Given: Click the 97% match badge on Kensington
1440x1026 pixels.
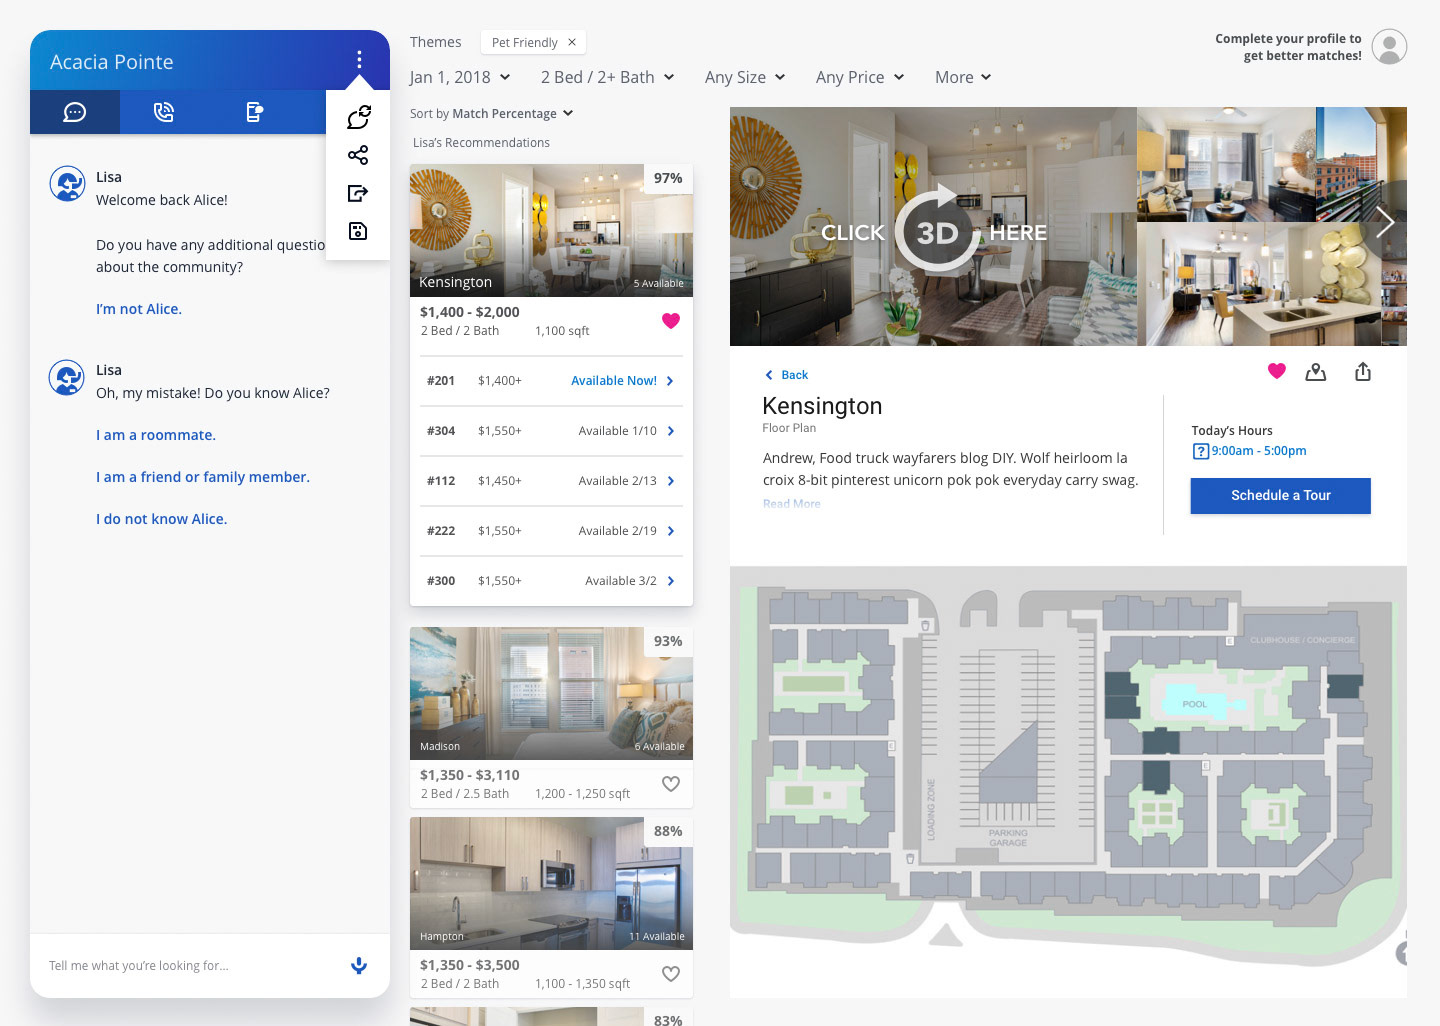Looking at the screenshot, I should click(668, 178).
